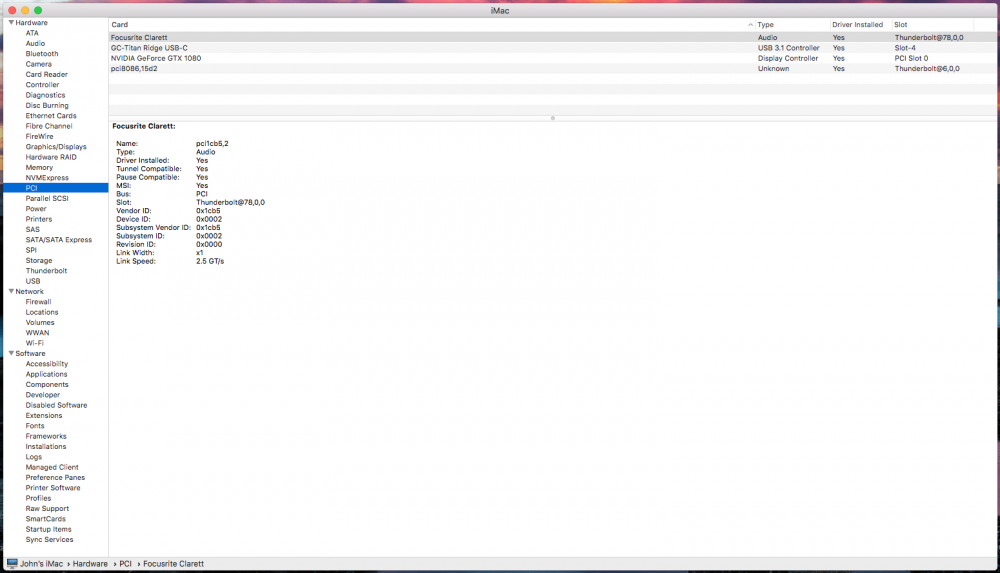
Task: Select the highlighted PCI sidebar item
Action: (x=55, y=188)
